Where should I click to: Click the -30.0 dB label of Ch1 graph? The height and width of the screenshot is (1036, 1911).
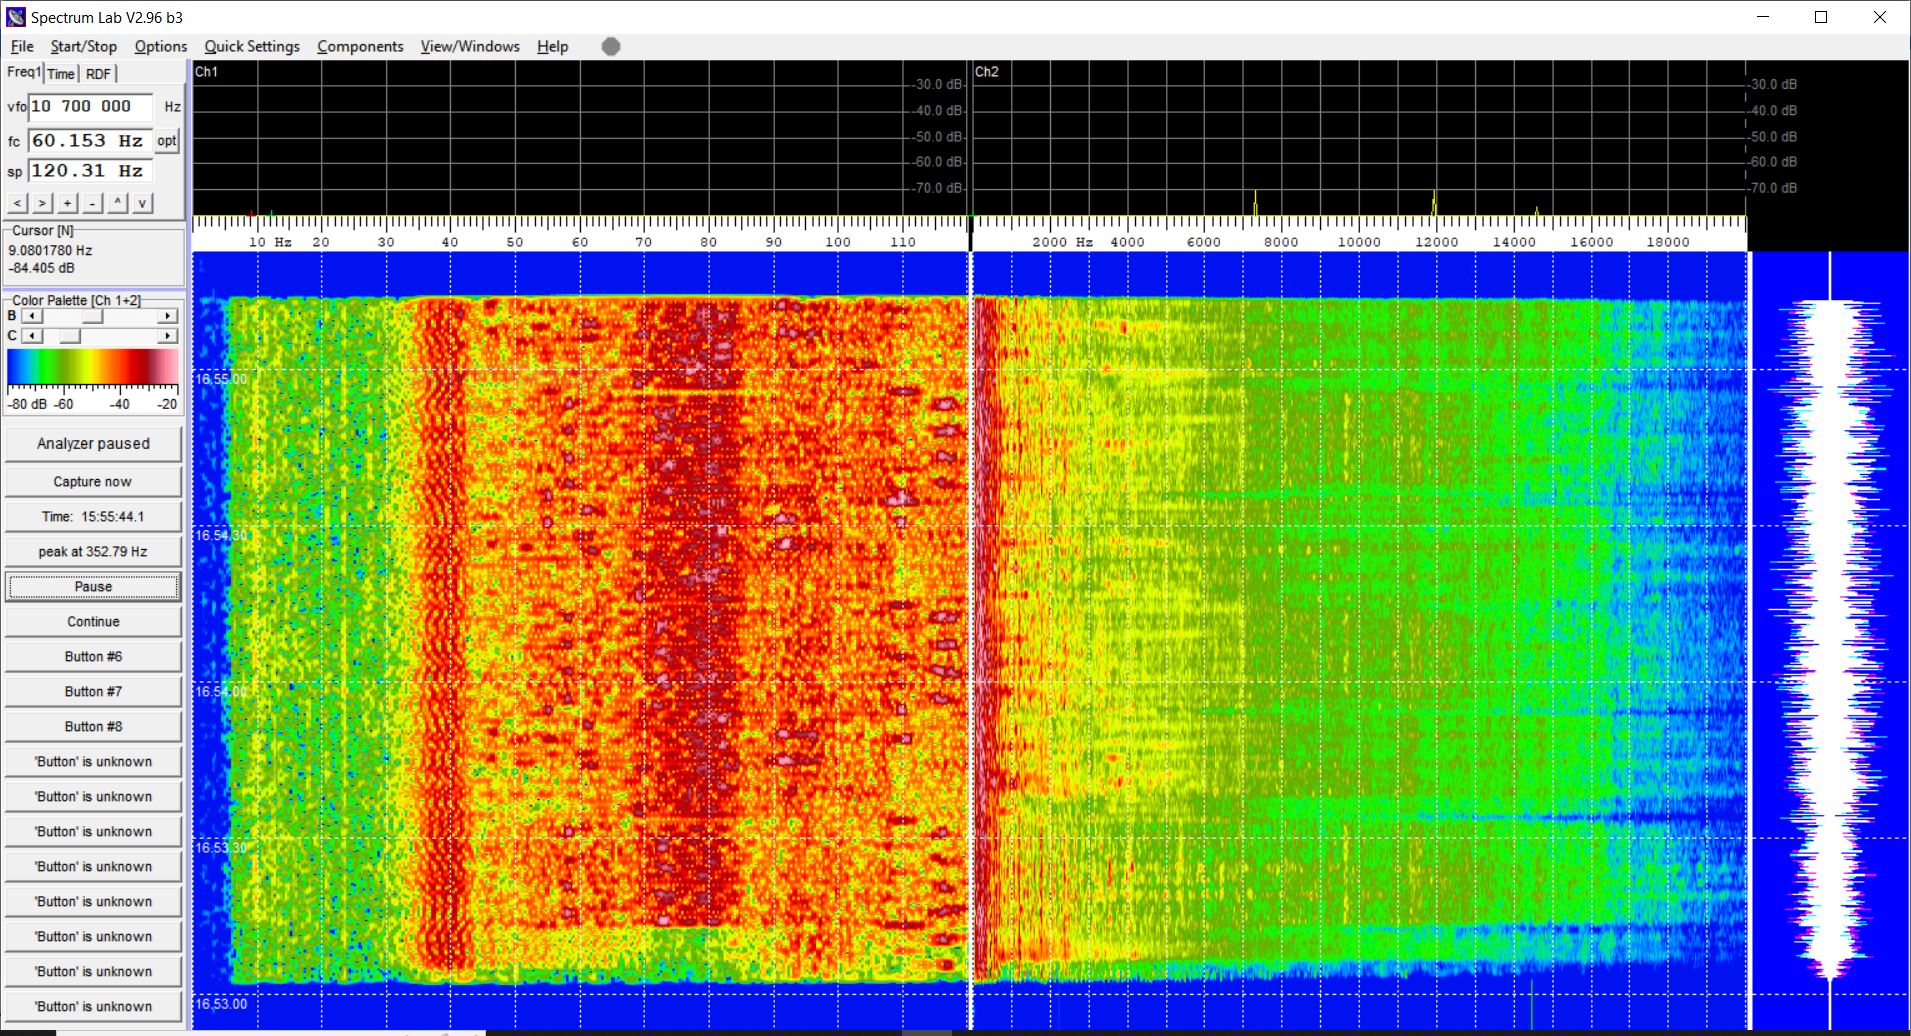coord(939,84)
